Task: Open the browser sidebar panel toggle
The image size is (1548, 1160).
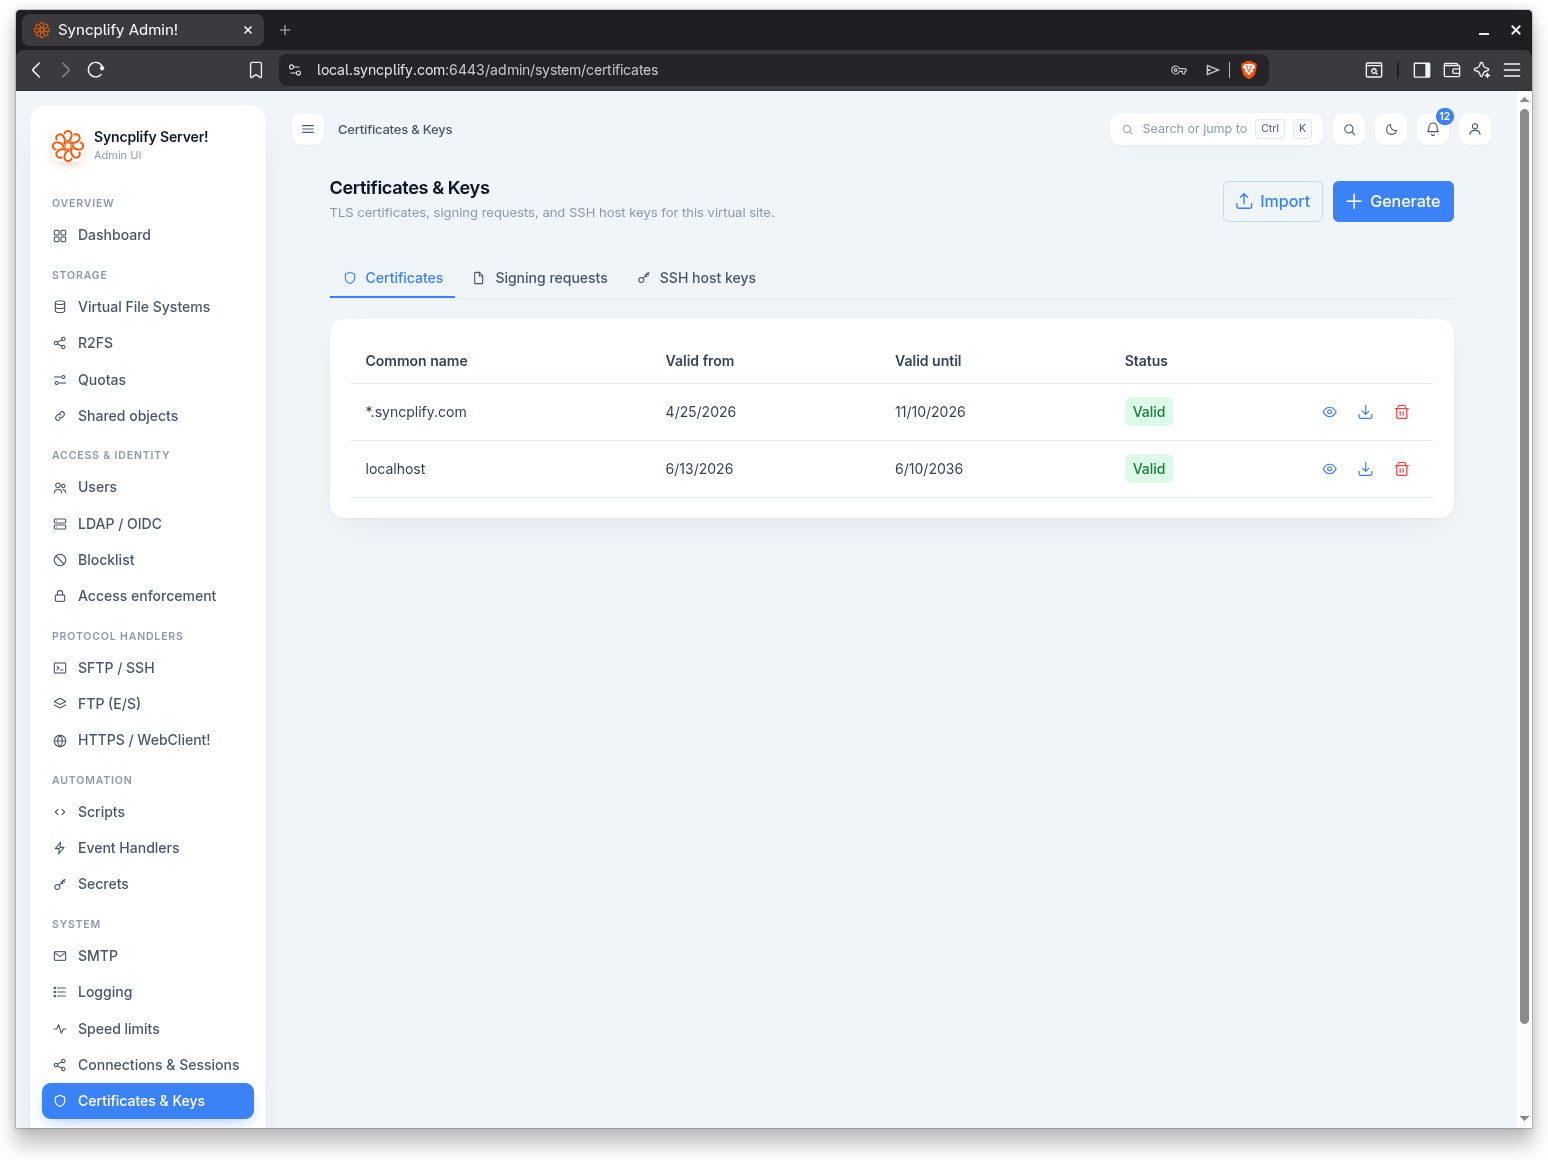Action: click(x=1421, y=70)
